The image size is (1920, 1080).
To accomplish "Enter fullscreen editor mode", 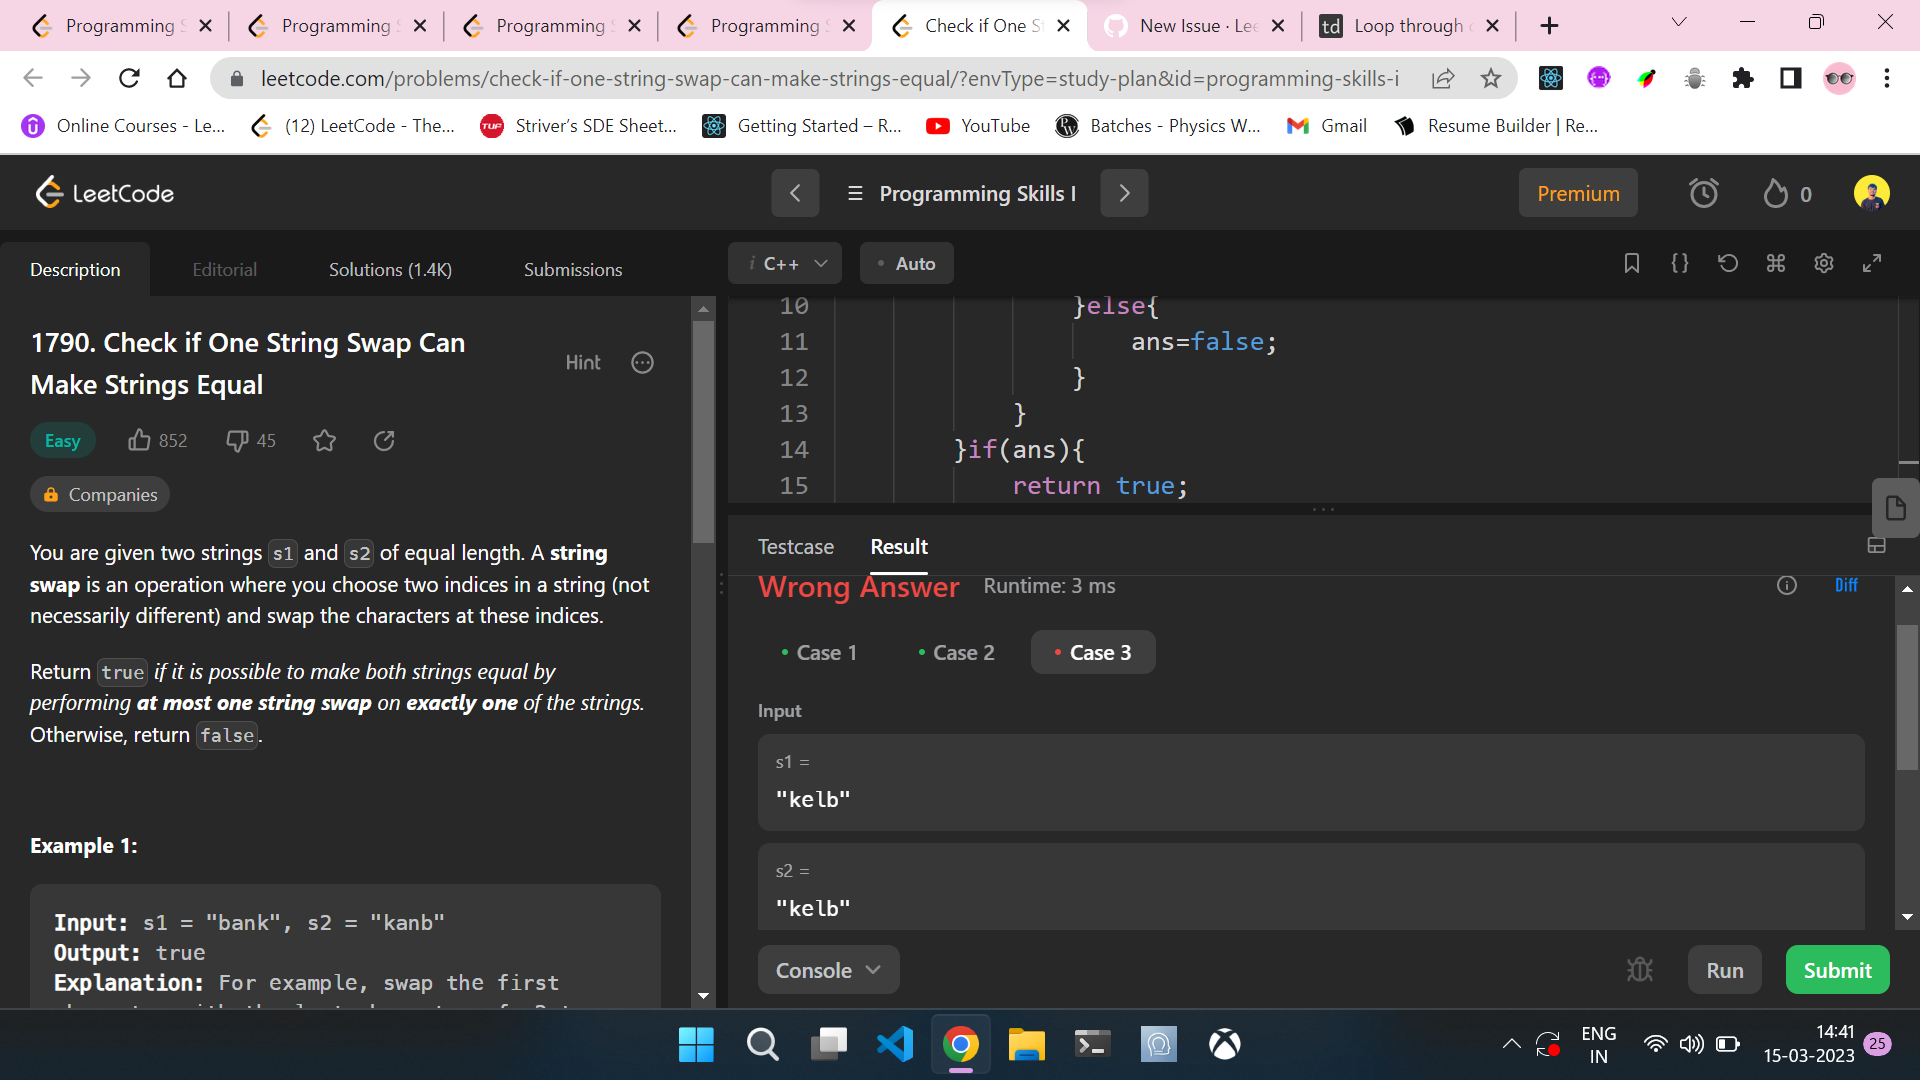I will coord(1871,263).
